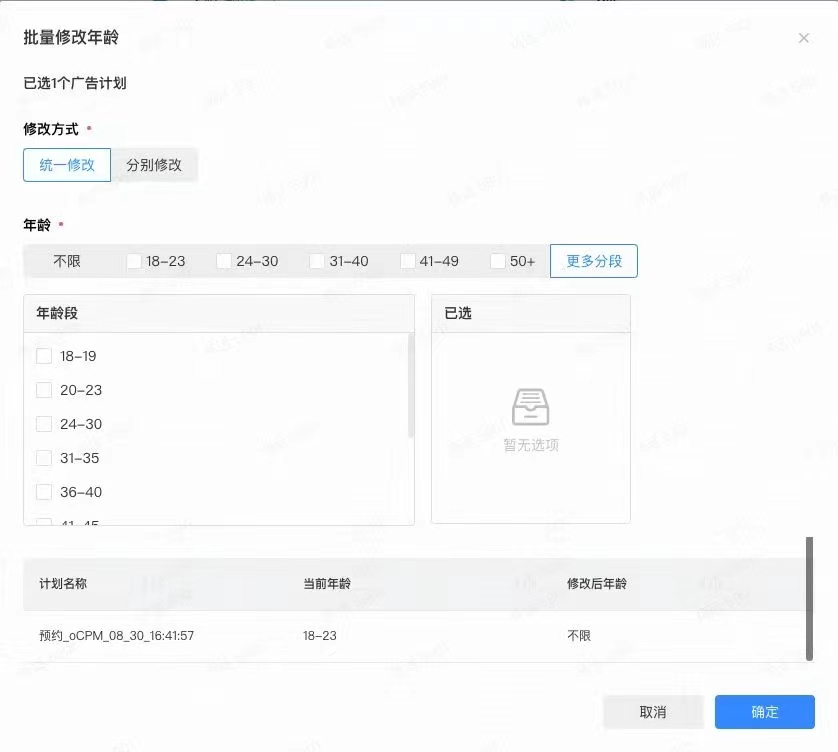Check 31-35 in the 年龄段 list
This screenshot has width=838, height=752.
pos(44,458)
